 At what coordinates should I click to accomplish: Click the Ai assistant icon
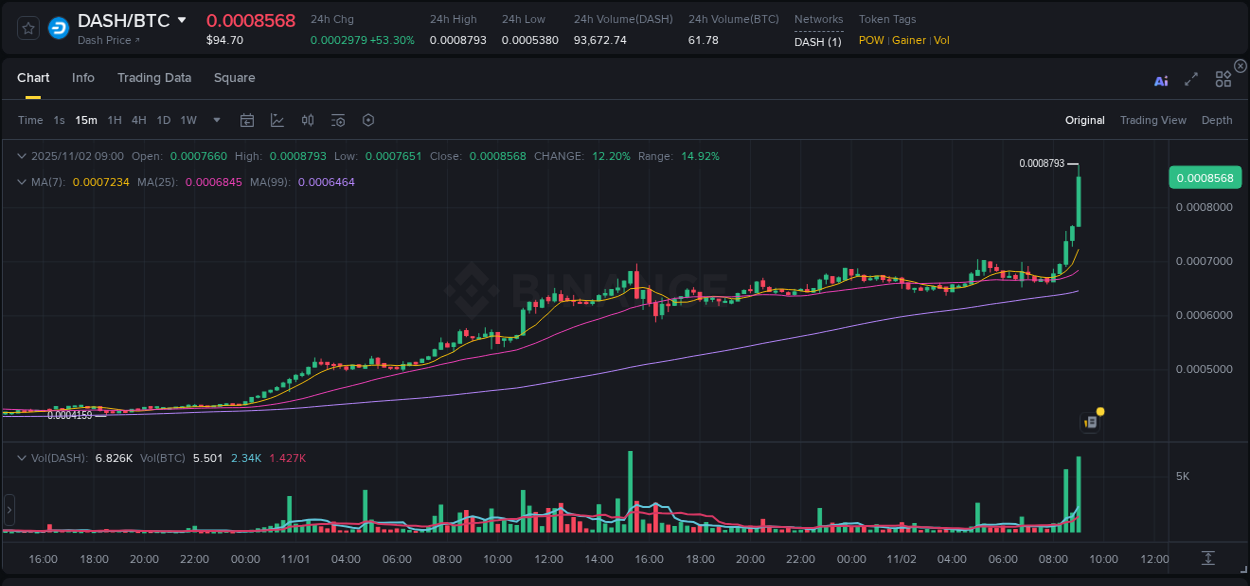[x=1161, y=79]
